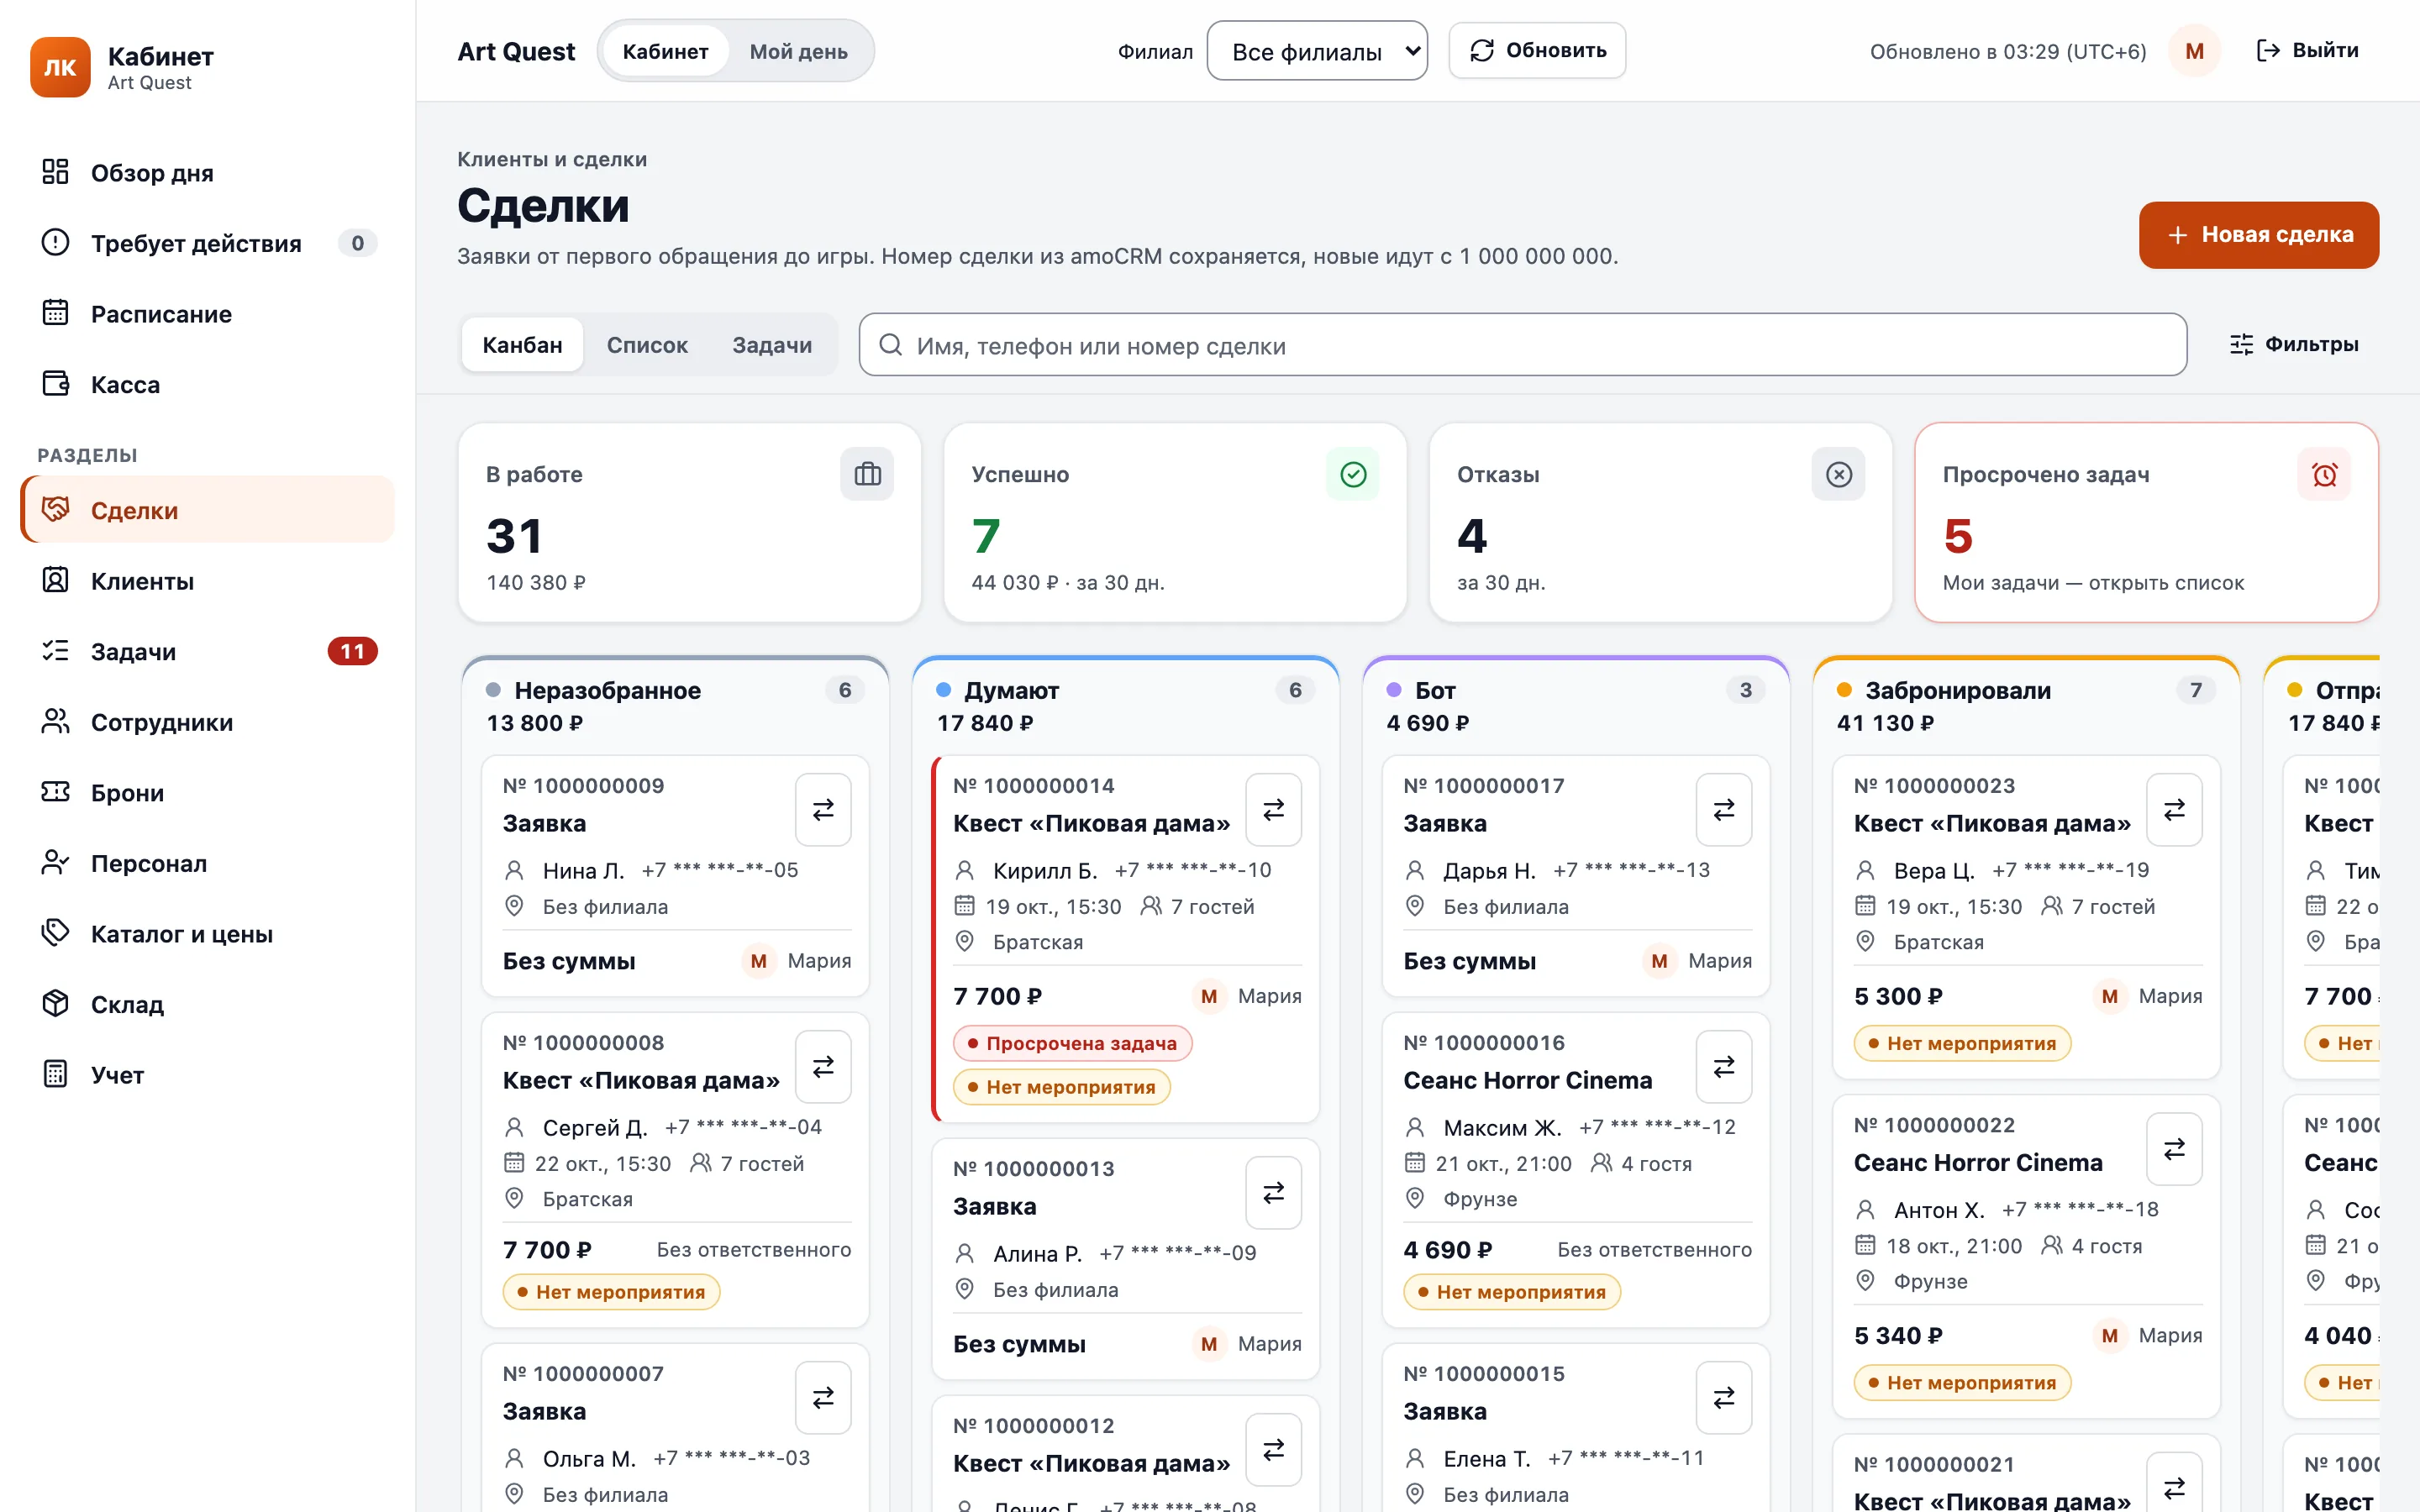
Task: Switch to Канбан view tab
Action: pos(522,345)
